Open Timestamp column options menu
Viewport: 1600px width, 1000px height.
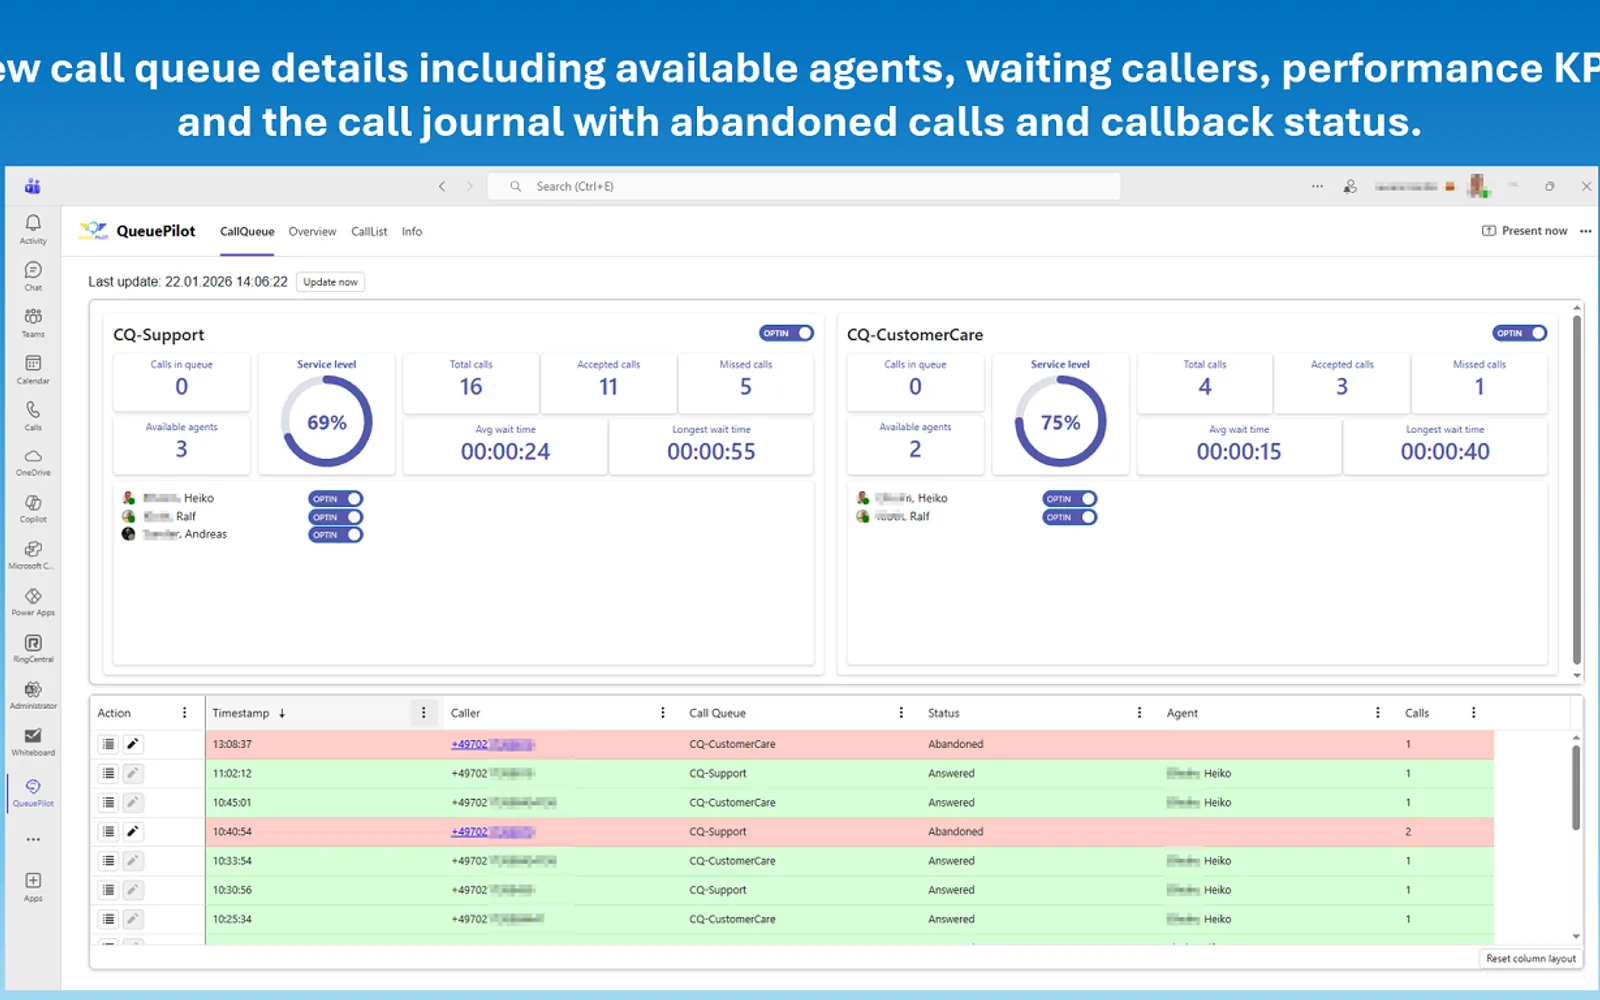tap(423, 713)
